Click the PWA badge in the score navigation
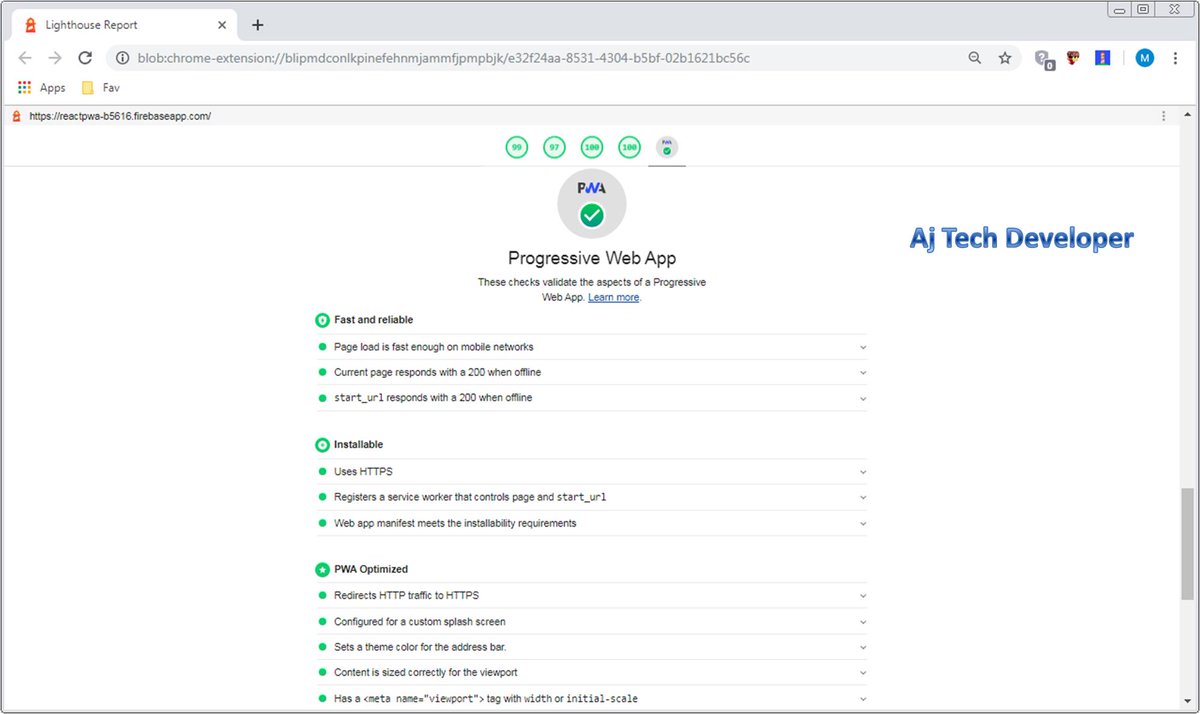The width and height of the screenshot is (1200, 714). click(x=666, y=147)
